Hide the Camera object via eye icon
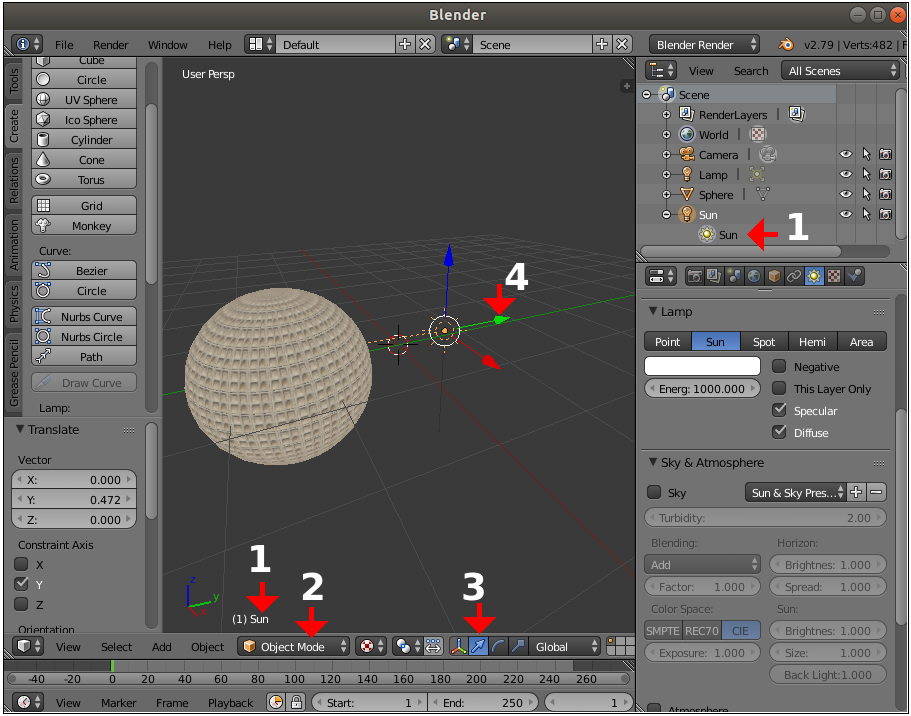The height and width of the screenshot is (716, 911). click(x=846, y=155)
